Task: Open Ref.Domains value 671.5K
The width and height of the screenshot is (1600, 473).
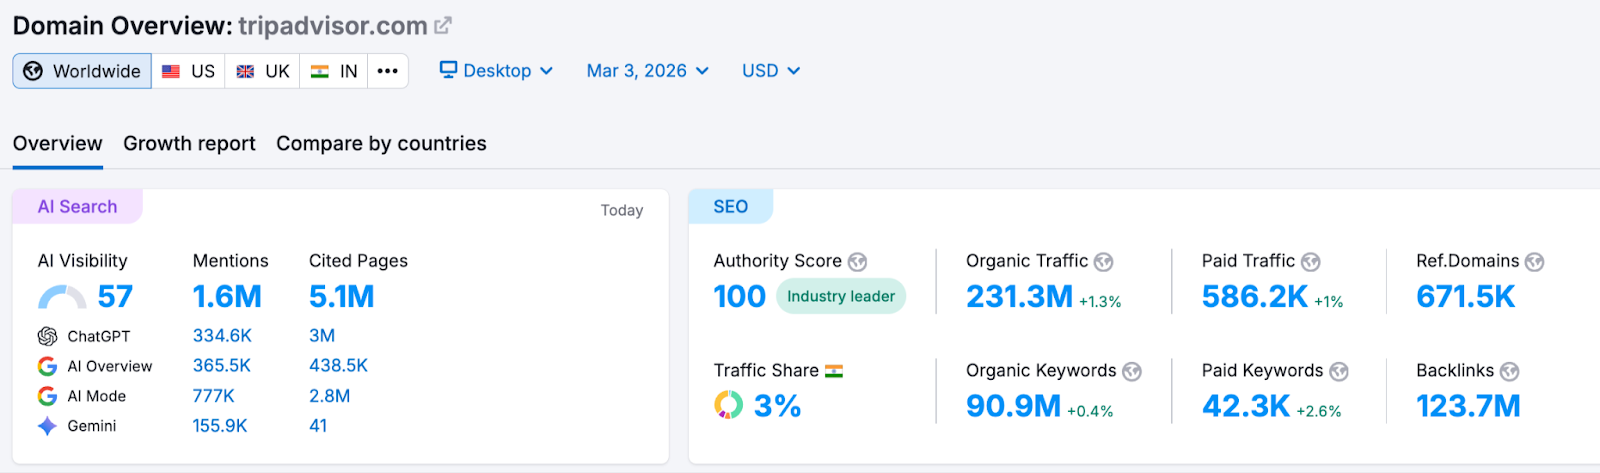Action: (x=1466, y=297)
